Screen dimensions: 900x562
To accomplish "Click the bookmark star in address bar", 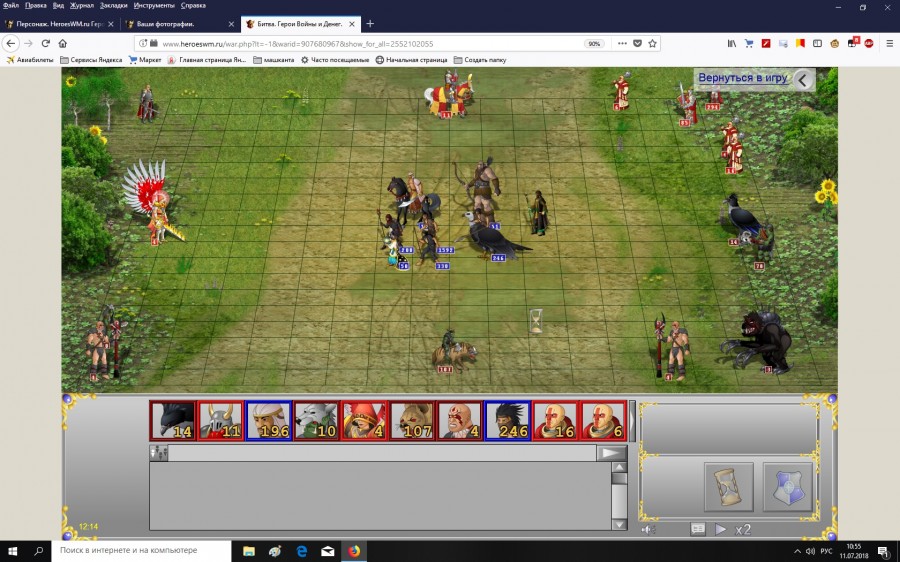I will point(653,43).
